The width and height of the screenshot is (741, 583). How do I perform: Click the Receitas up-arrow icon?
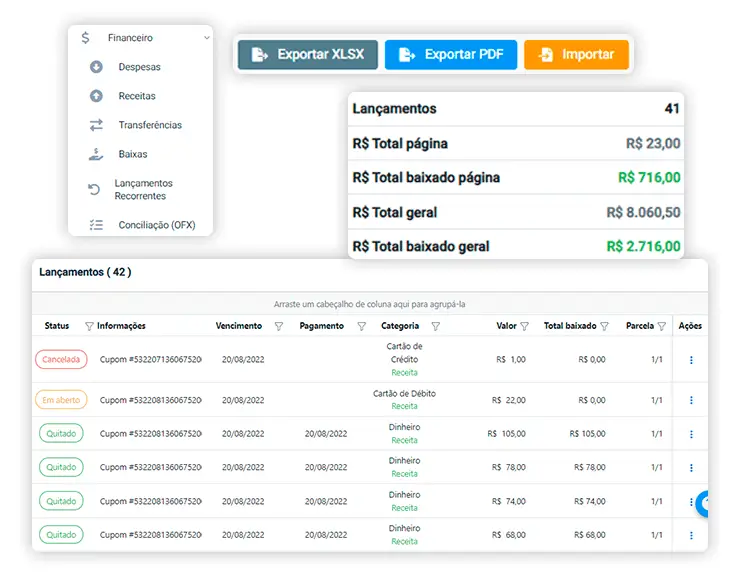coord(96,96)
